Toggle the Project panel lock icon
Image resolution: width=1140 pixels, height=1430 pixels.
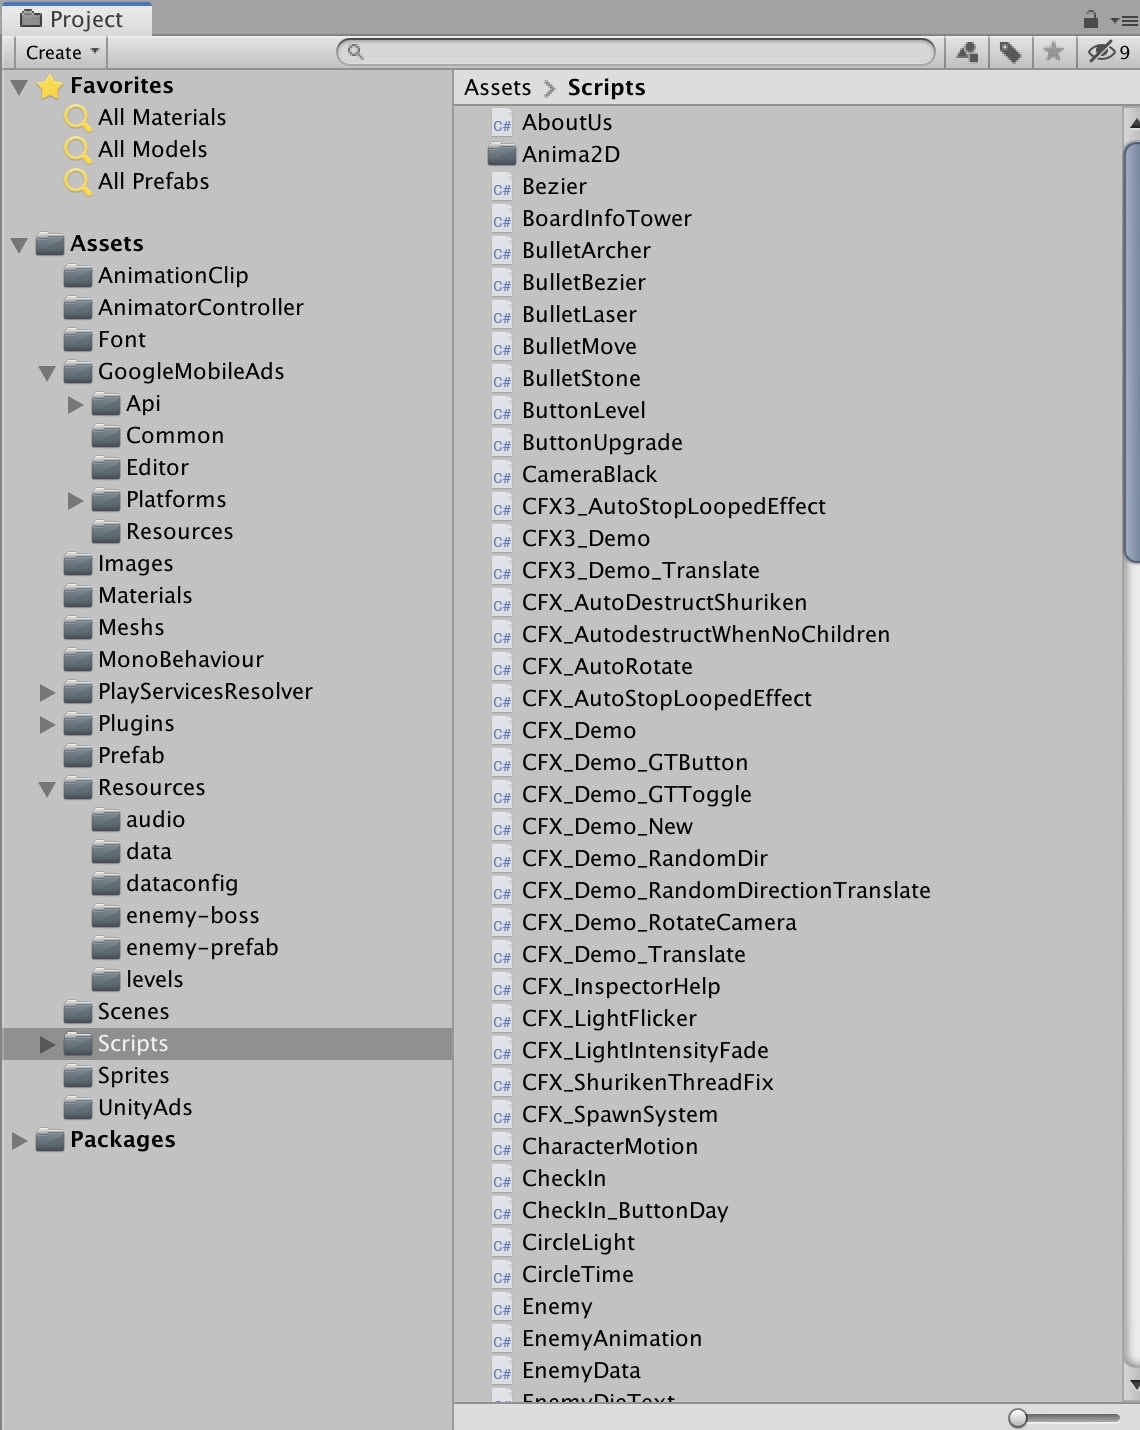pyautogui.click(x=1090, y=19)
